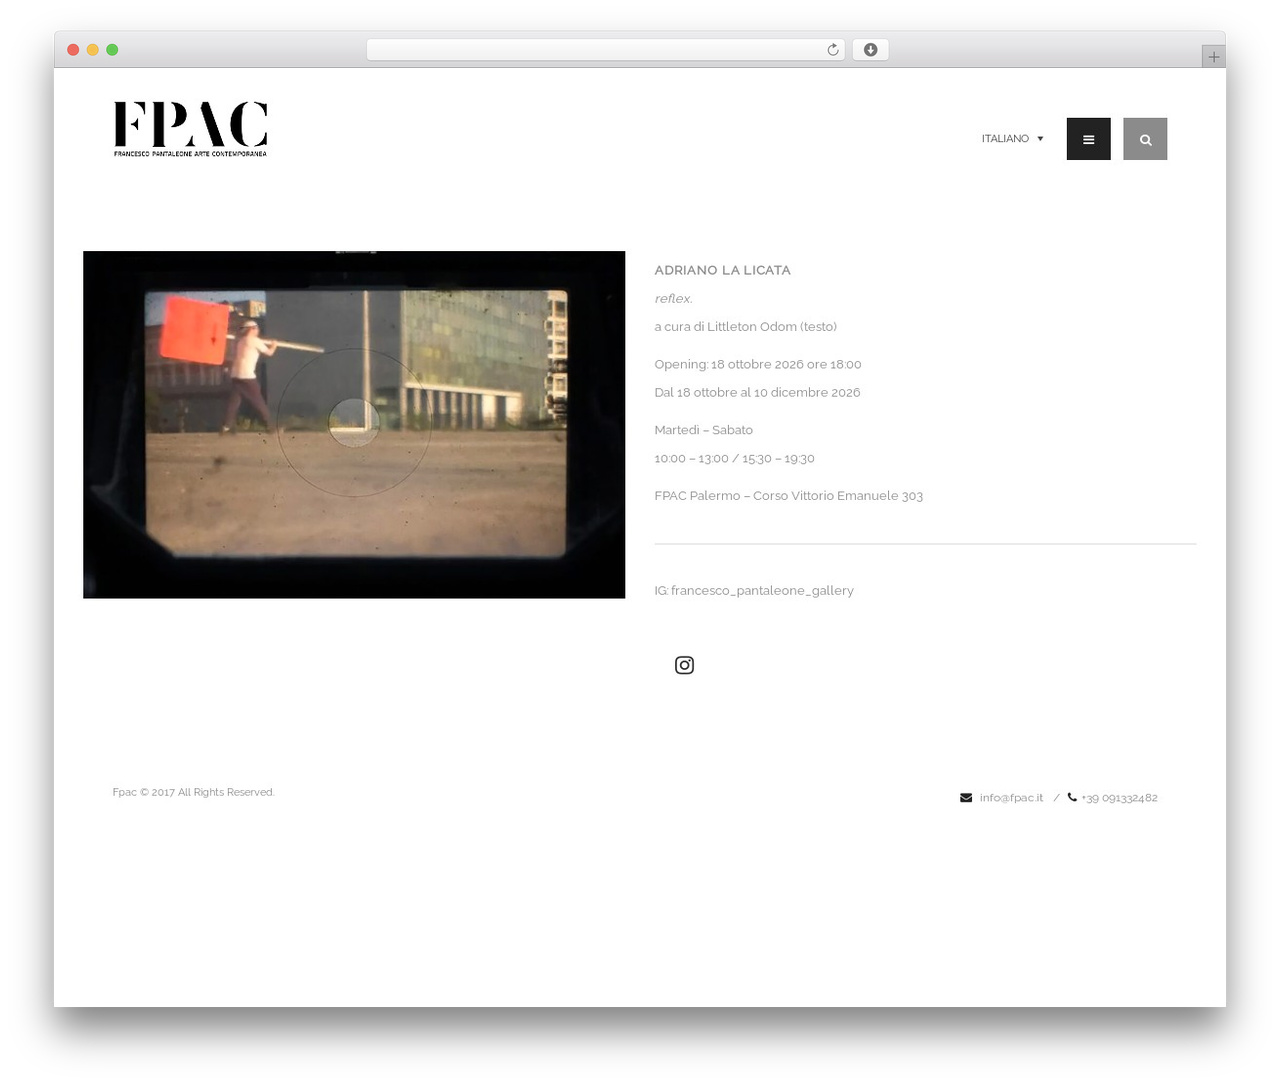Screen dimensions: 1280x1084
Task: Click the browser download arrow icon
Action: (x=870, y=50)
